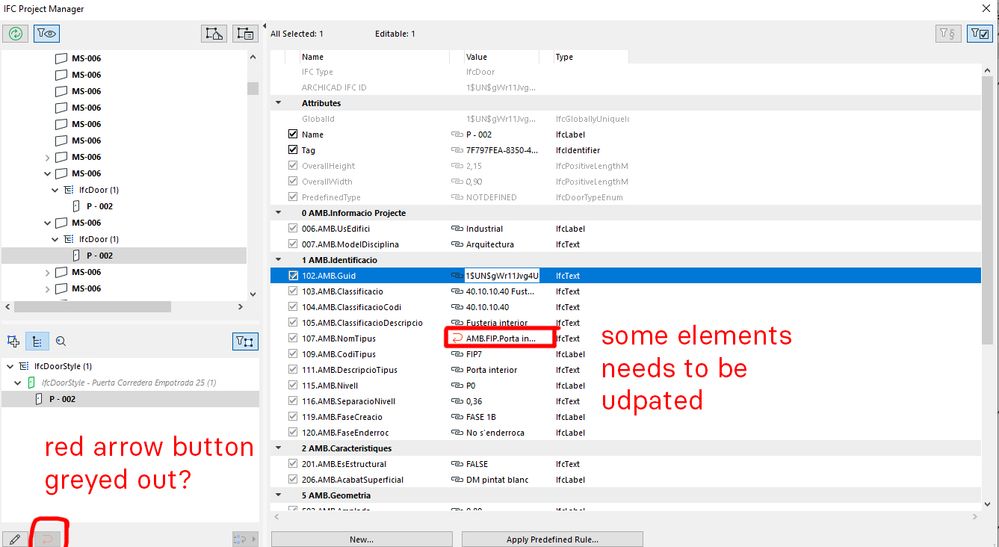Click the assignments shape toolbar icon

pyautogui.click(x=213, y=34)
